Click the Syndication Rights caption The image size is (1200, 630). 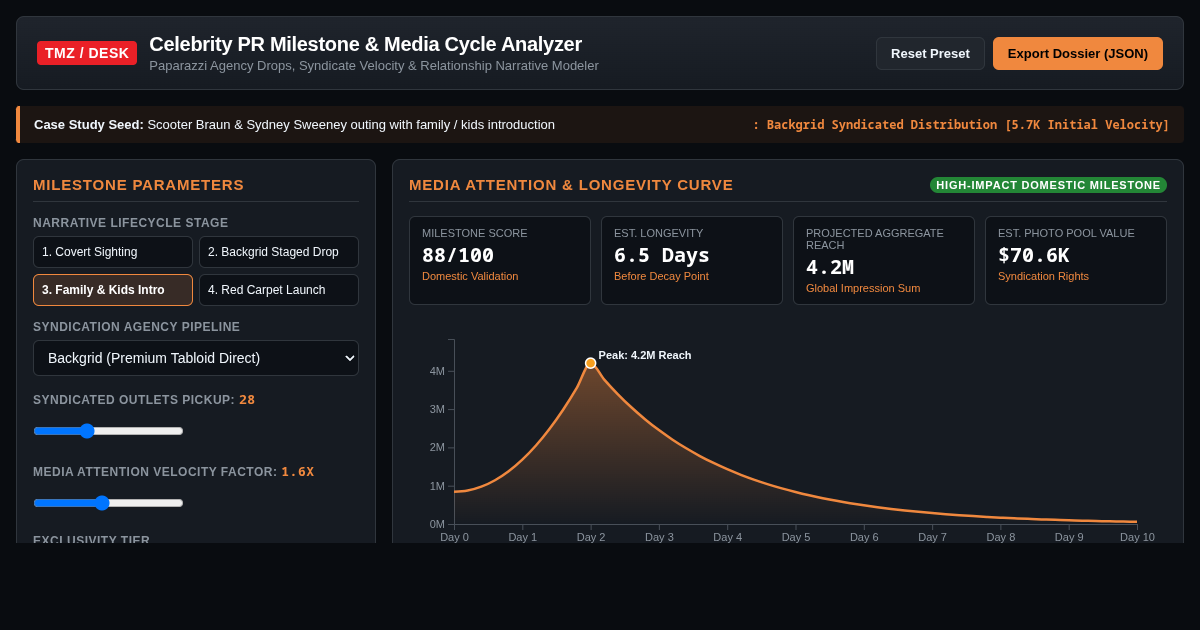pyautogui.click(x=1043, y=276)
